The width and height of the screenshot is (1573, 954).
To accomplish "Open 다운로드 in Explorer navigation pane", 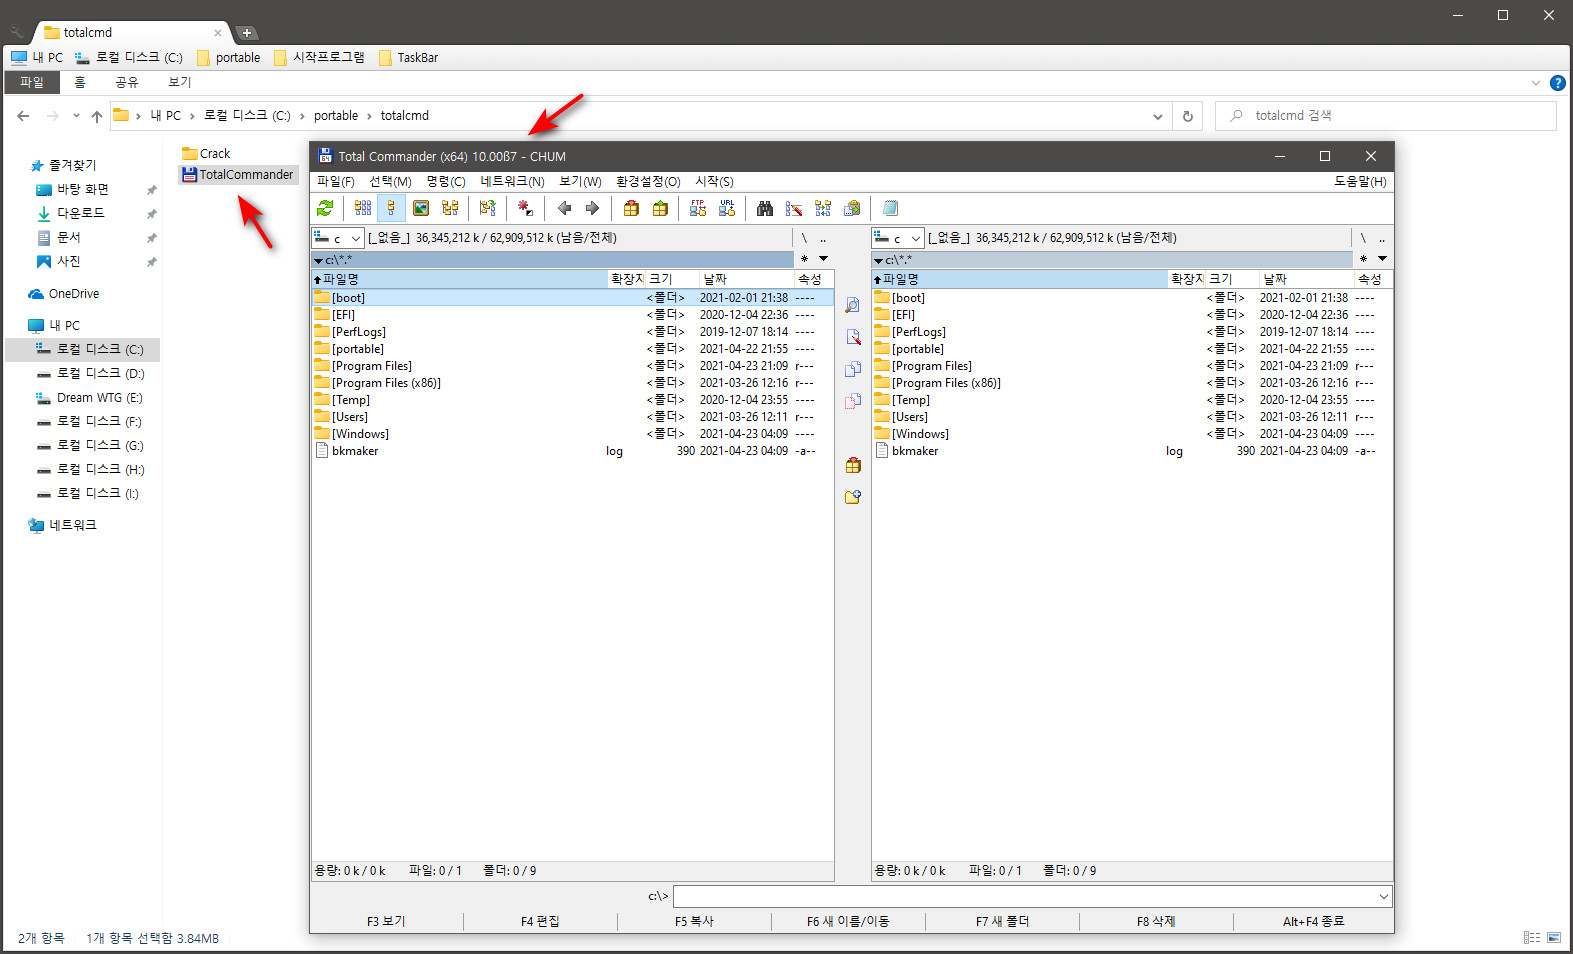I will click(x=80, y=213).
